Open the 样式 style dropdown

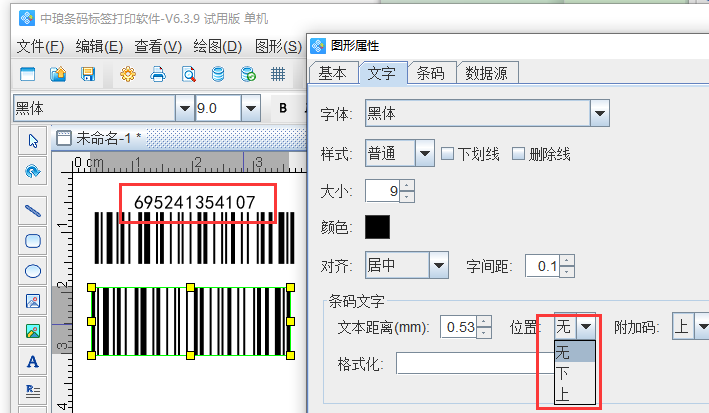(x=424, y=153)
